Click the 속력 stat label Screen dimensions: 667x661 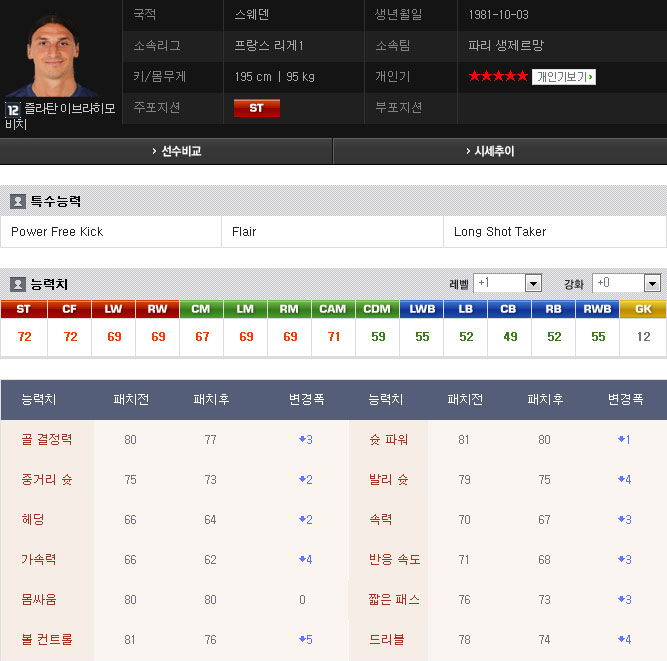click(380, 519)
